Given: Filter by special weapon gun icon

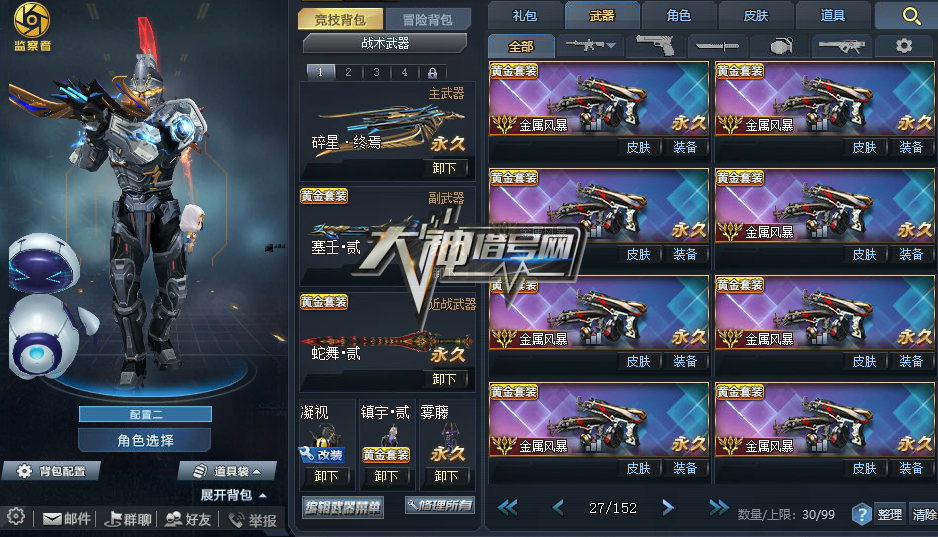Looking at the screenshot, I should coord(842,46).
